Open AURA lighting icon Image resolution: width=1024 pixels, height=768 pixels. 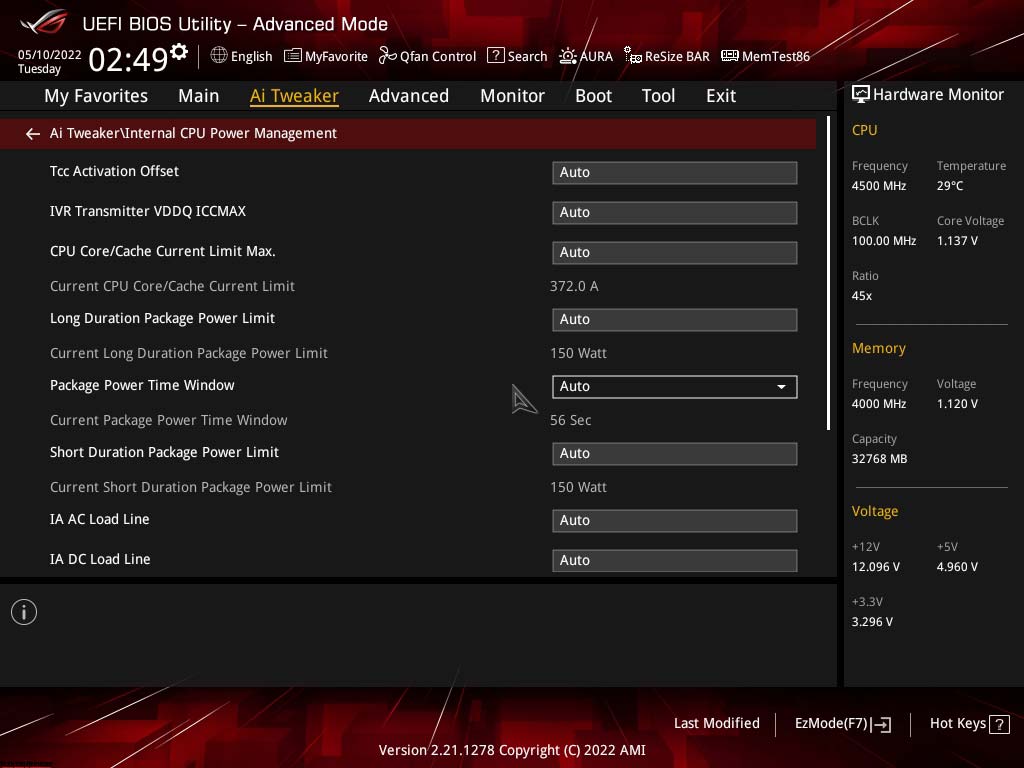568,56
